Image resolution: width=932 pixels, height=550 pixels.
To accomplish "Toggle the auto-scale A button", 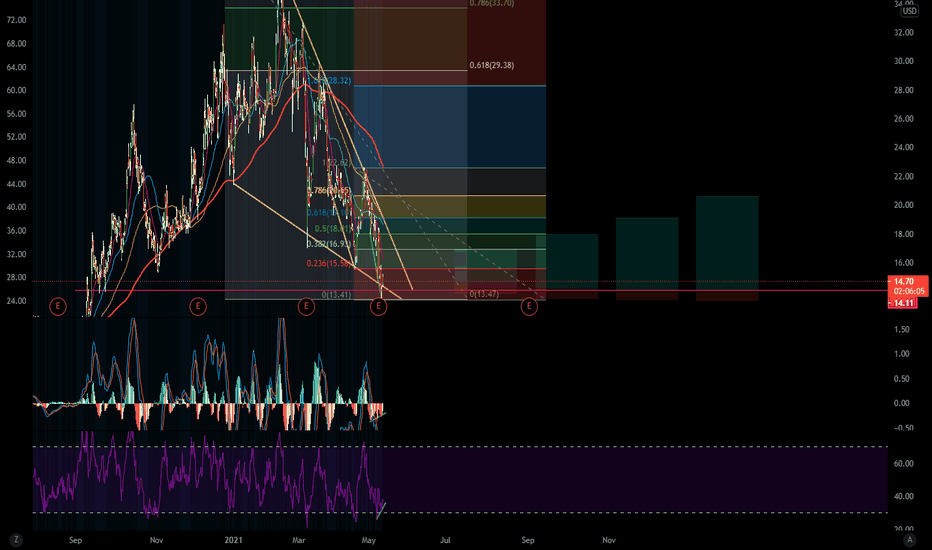I will [x=909, y=540].
